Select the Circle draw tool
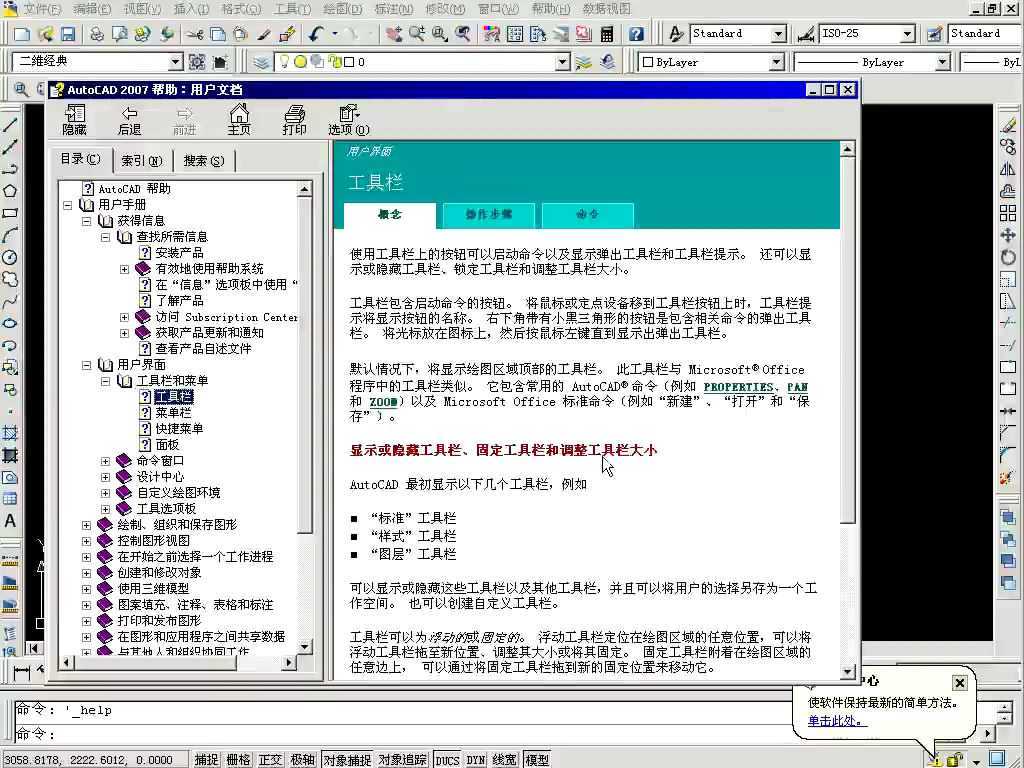1024x768 pixels. click(x=10, y=258)
